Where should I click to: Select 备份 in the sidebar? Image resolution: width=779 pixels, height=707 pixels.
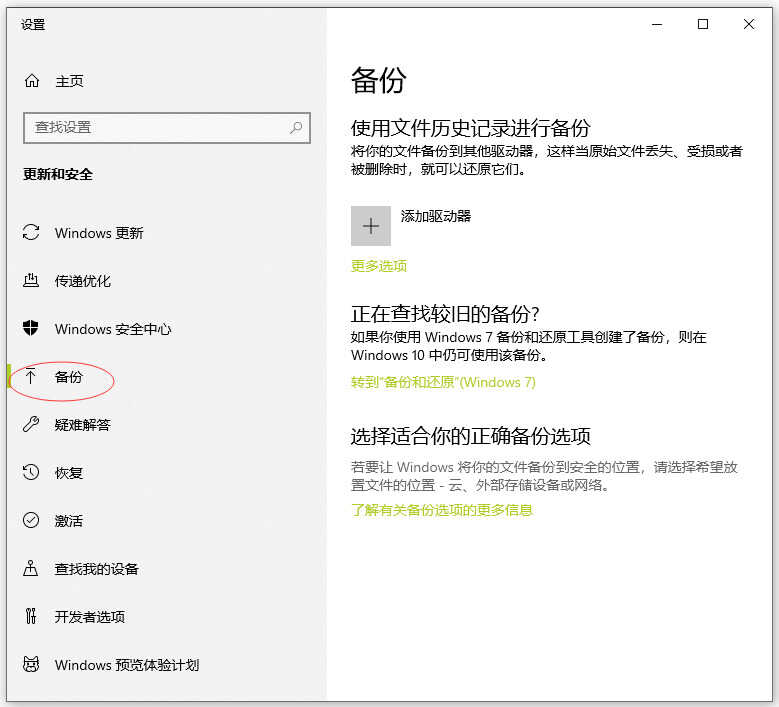click(x=69, y=377)
